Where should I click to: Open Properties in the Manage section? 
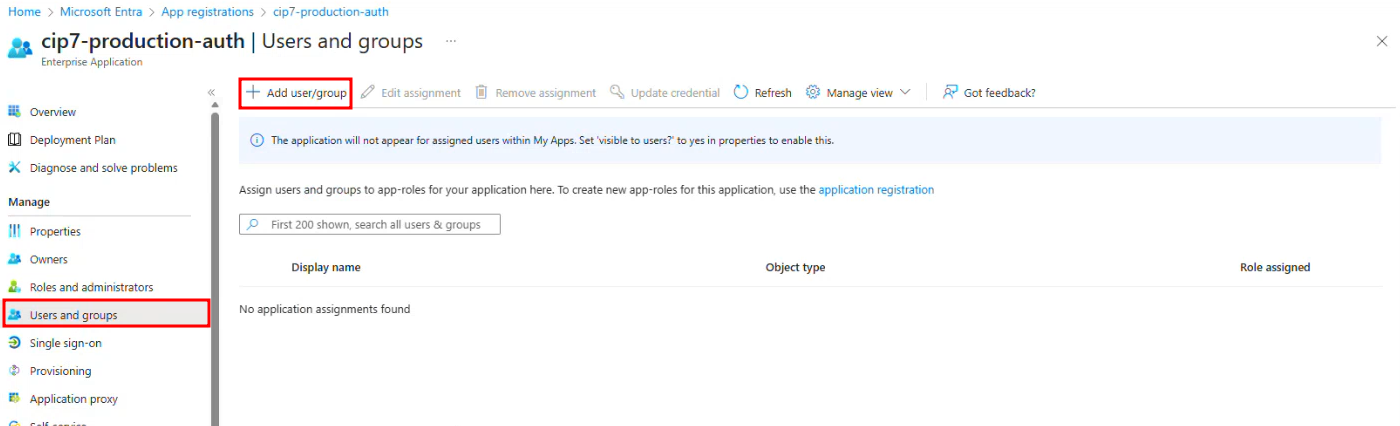click(x=55, y=231)
